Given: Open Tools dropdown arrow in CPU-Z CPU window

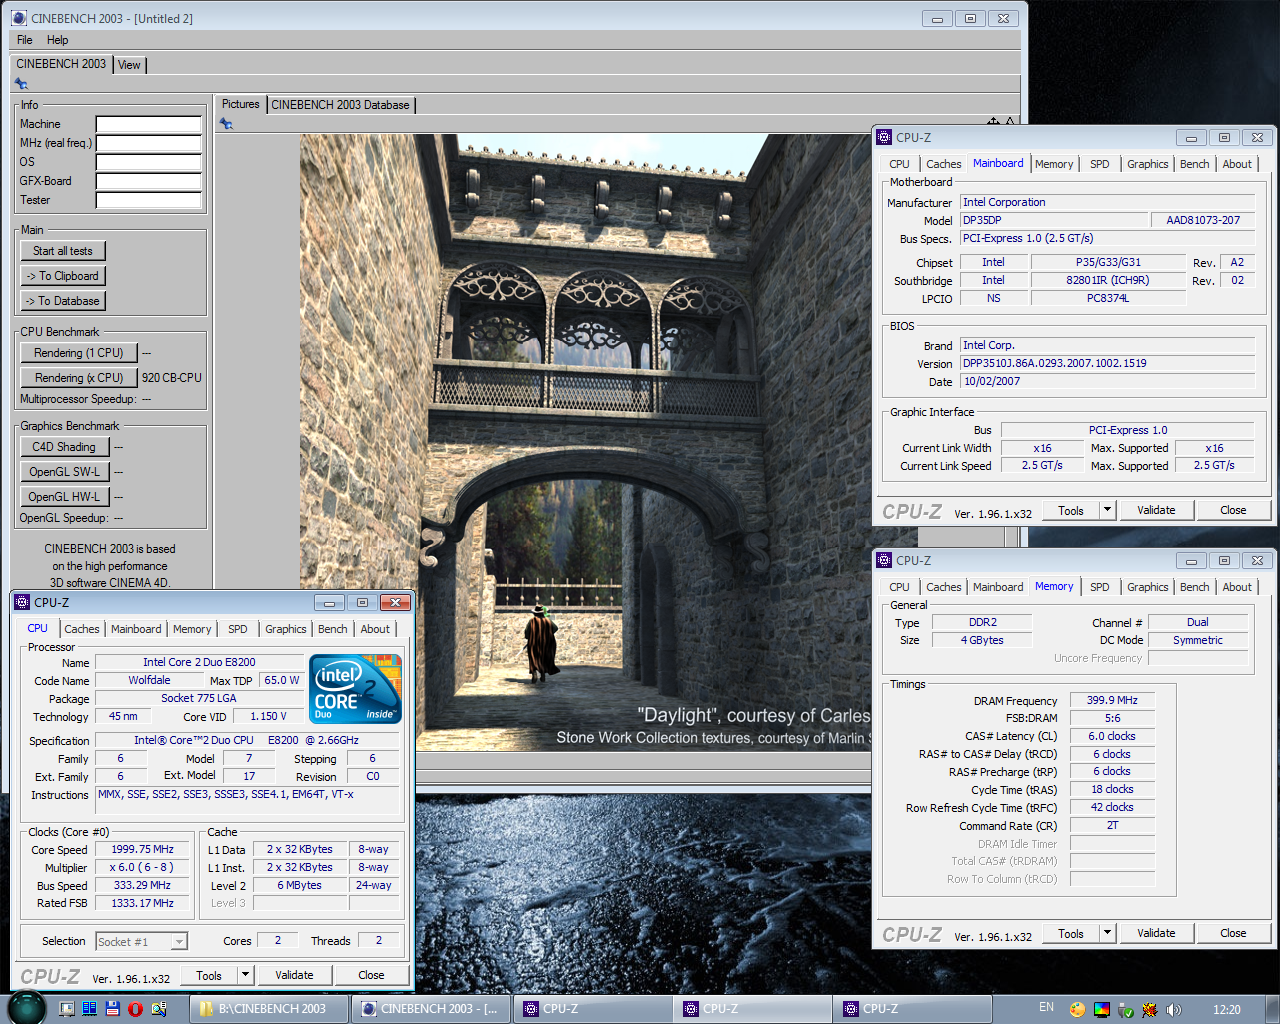Looking at the screenshot, I should pos(245,975).
